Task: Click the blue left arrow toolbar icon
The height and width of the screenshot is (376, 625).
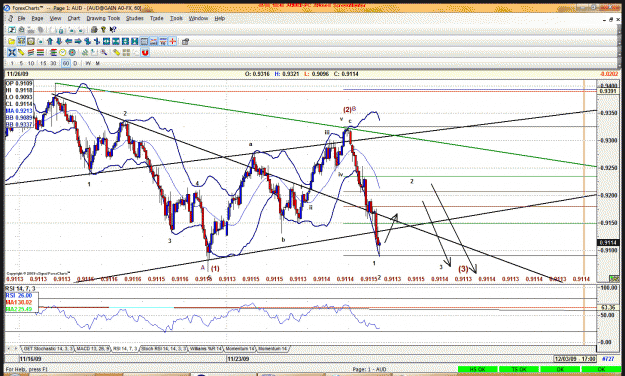Action: click(69, 41)
